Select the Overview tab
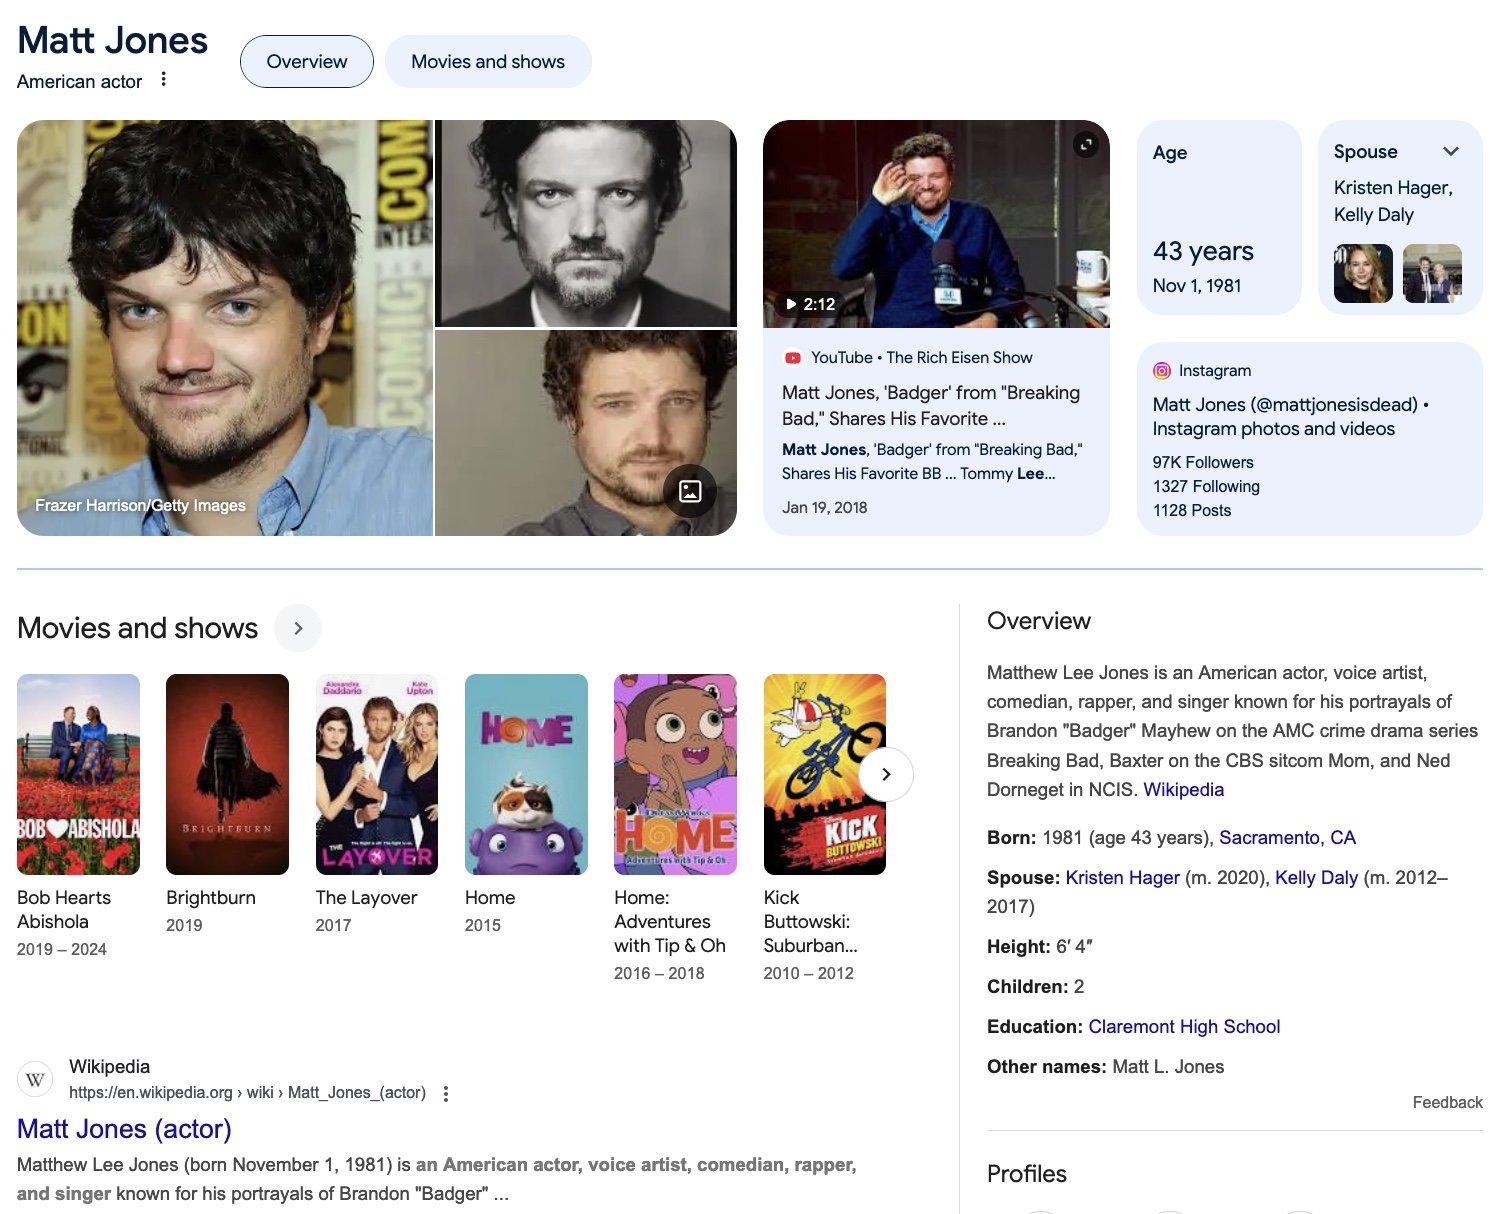1510x1214 pixels. click(307, 62)
